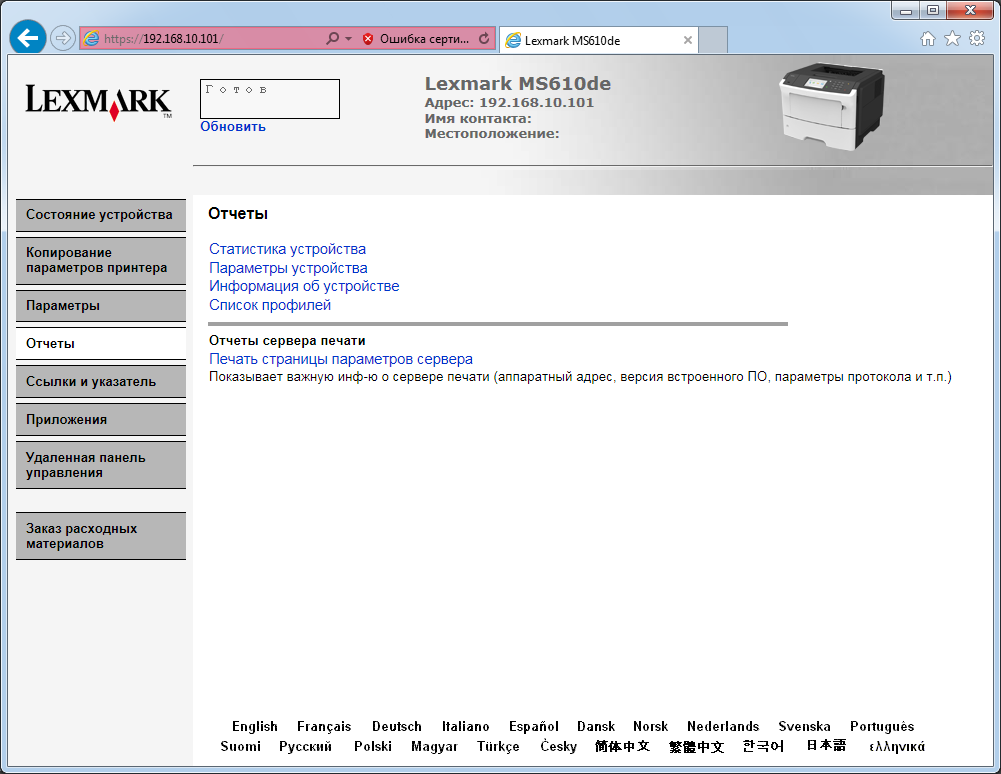The image size is (1001, 774).
Task: Open Заказ расходных материалов menu item
Action: [x=101, y=536]
